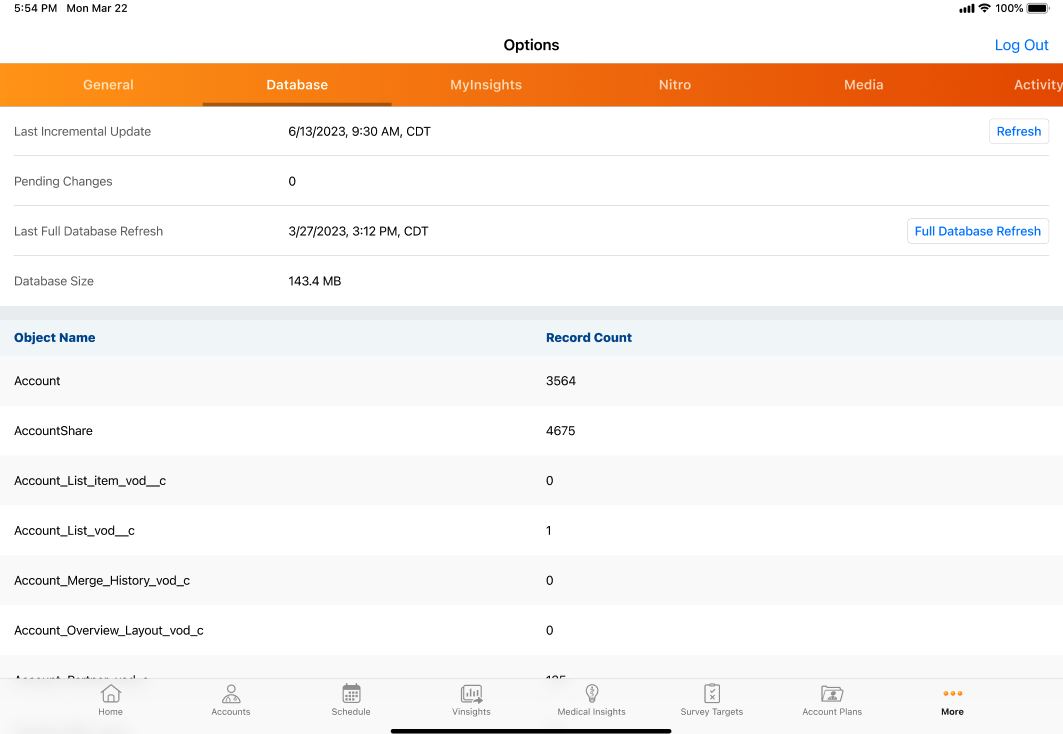Switch to the General tab
This screenshot has height=734, width=1063.
pos(108,85)
